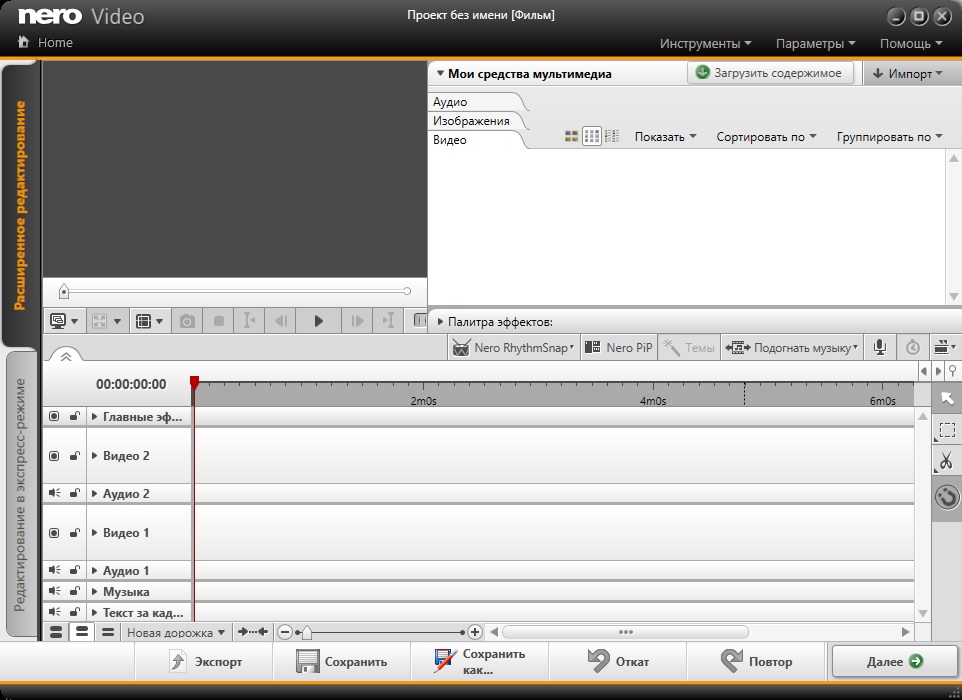Click the preview monitor output icon

click(x=58, y=321)
